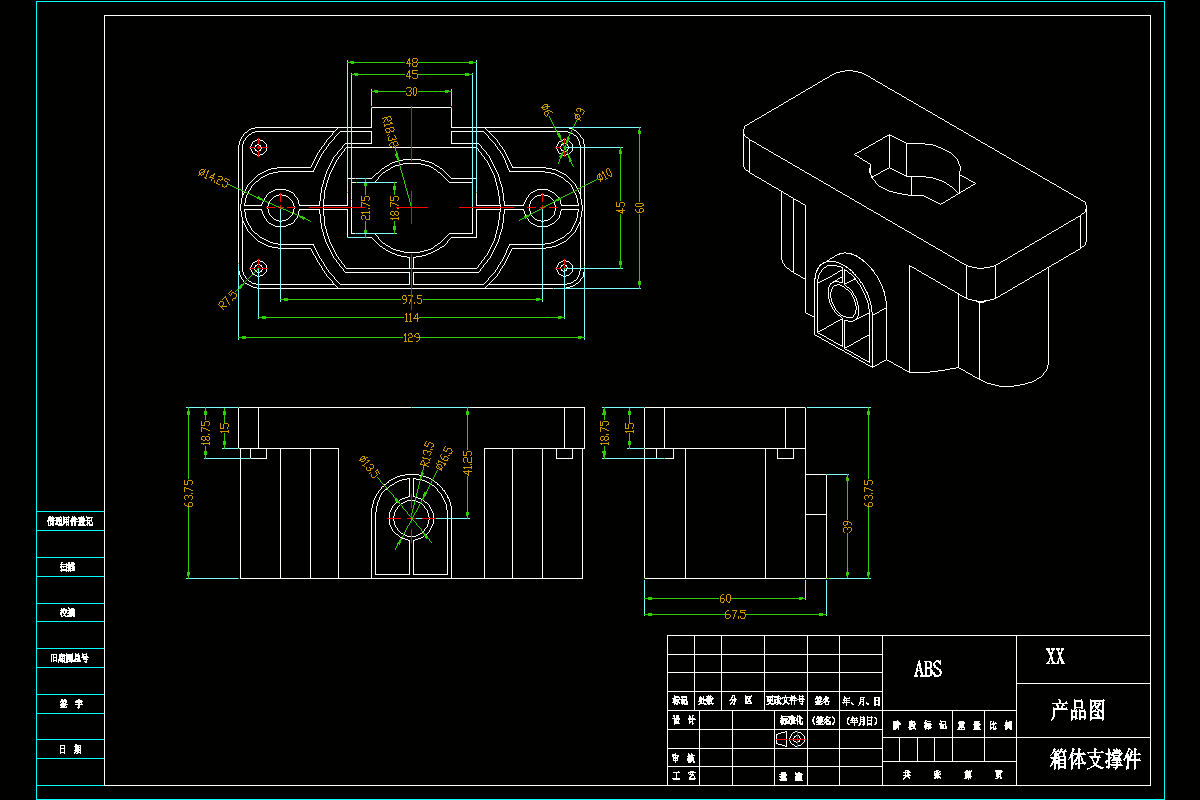This screenshot has height=800, width=1200.
Task: Click the R18.38 radius label
Action: pos(390,133)
